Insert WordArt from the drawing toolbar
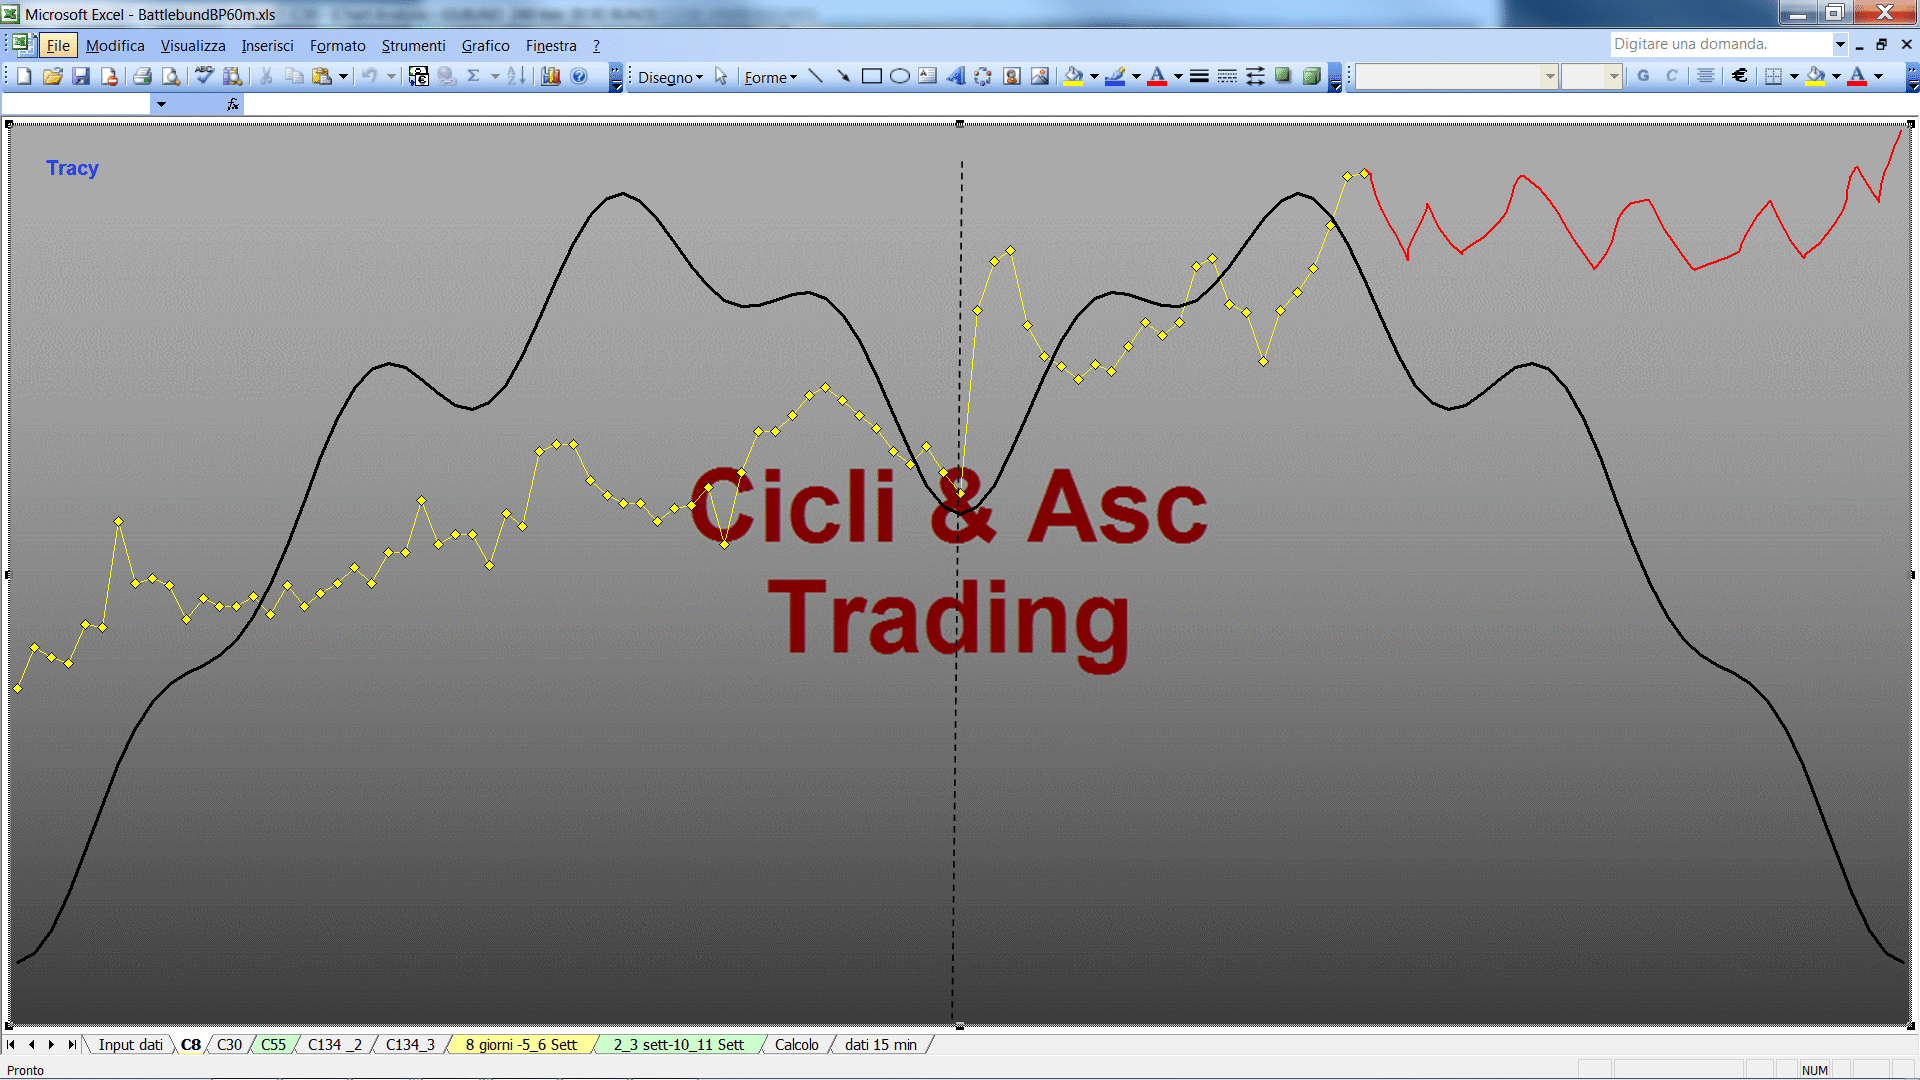This screenshot has width=1920, height=1080. click(x=955, y=76)
